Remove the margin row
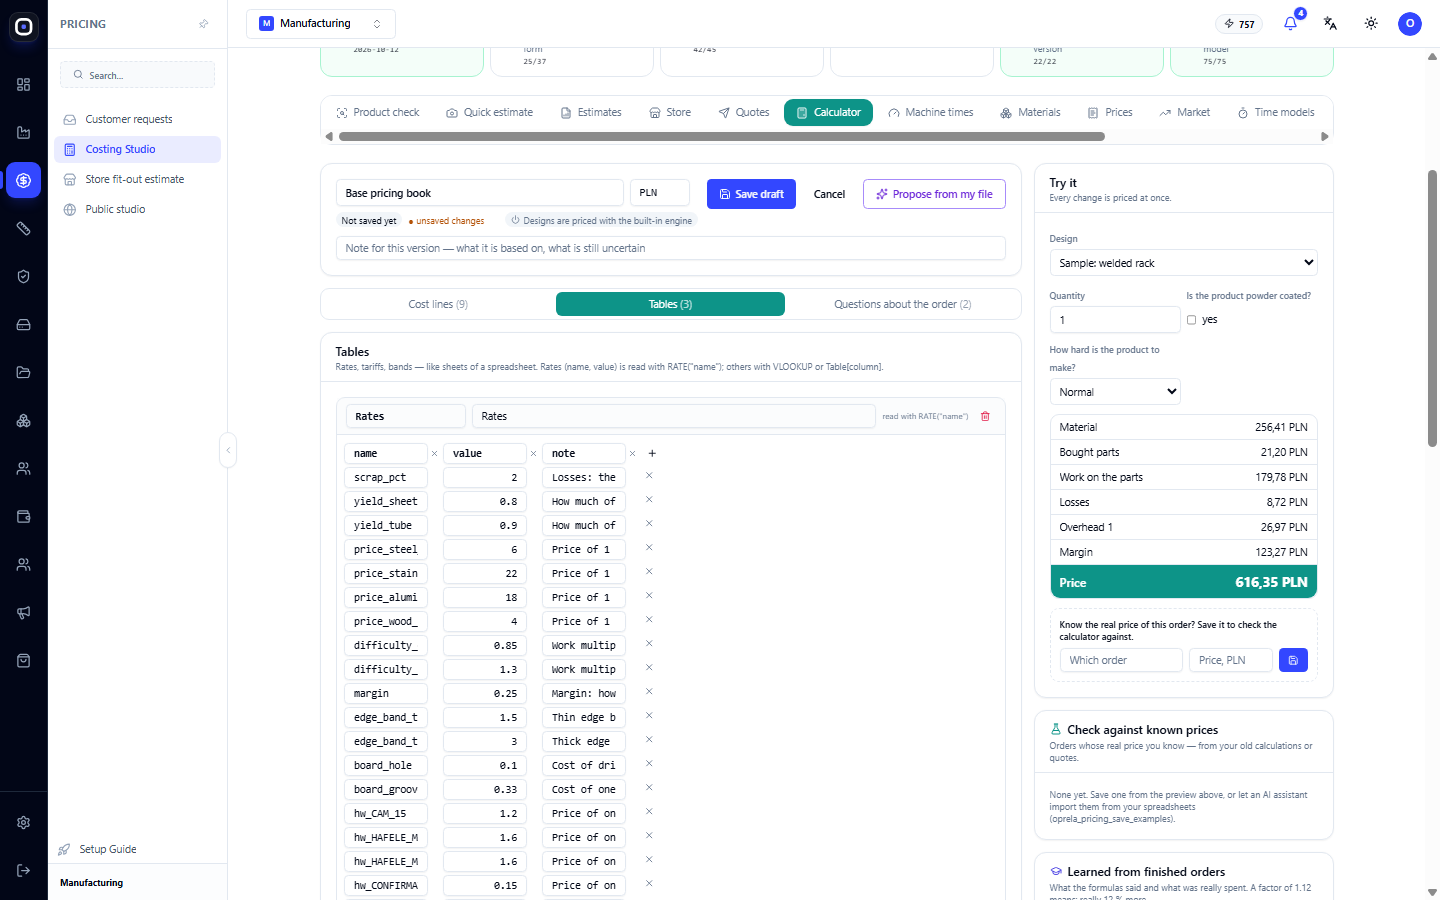The height and width of the screenshot is (900, 1440). 649,692
